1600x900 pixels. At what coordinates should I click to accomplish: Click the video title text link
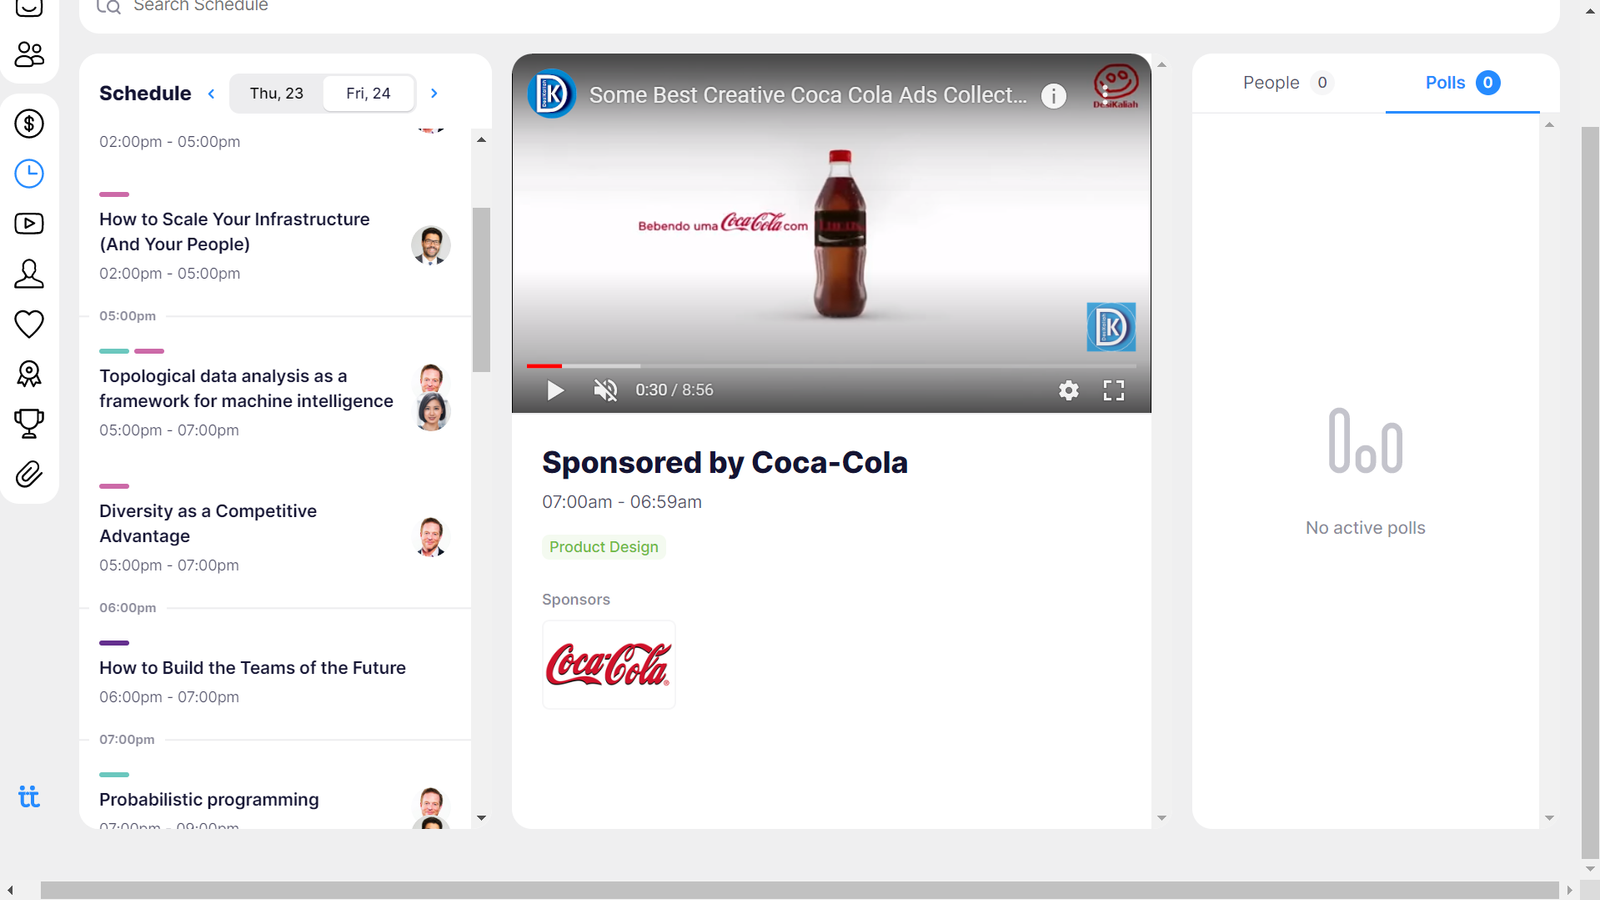[x=808, y=95]
